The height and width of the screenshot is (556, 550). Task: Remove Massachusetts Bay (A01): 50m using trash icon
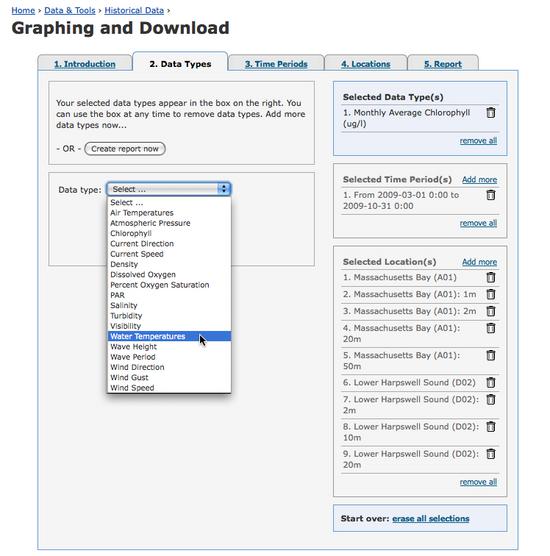click(491, 355)
